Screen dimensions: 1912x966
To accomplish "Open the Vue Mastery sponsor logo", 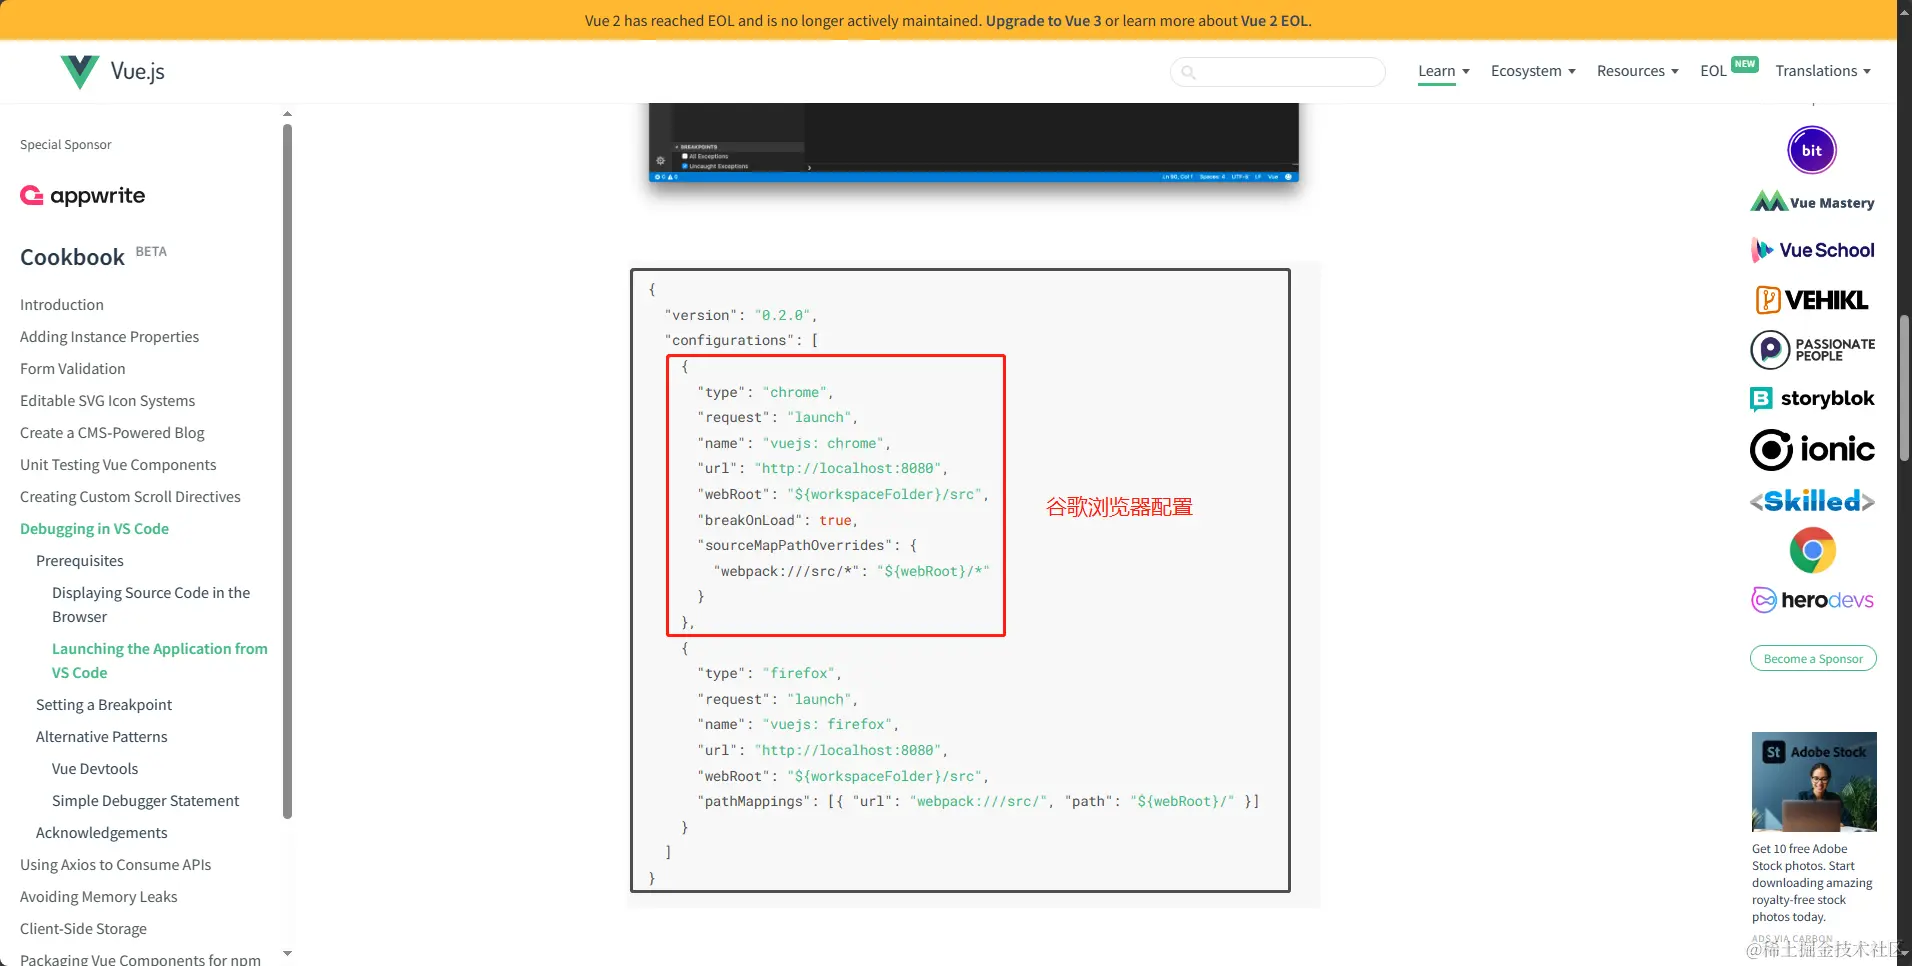I will [1812, 202].
